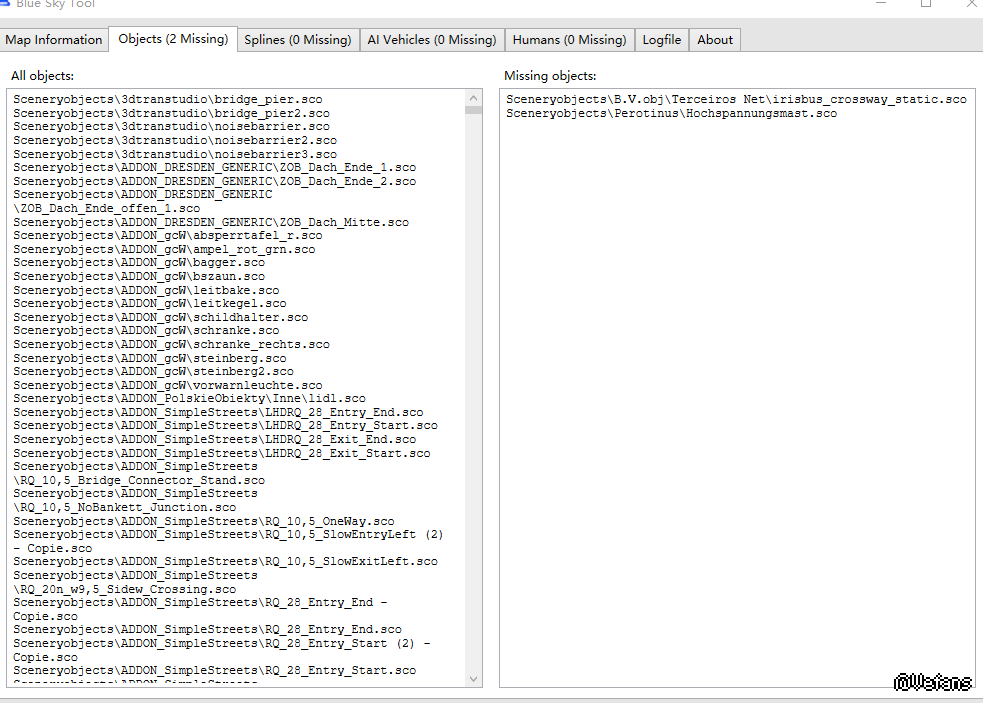Select RQ_10,5_OneWay.sco entry
983x703 pixels.
tap(204, 521)
